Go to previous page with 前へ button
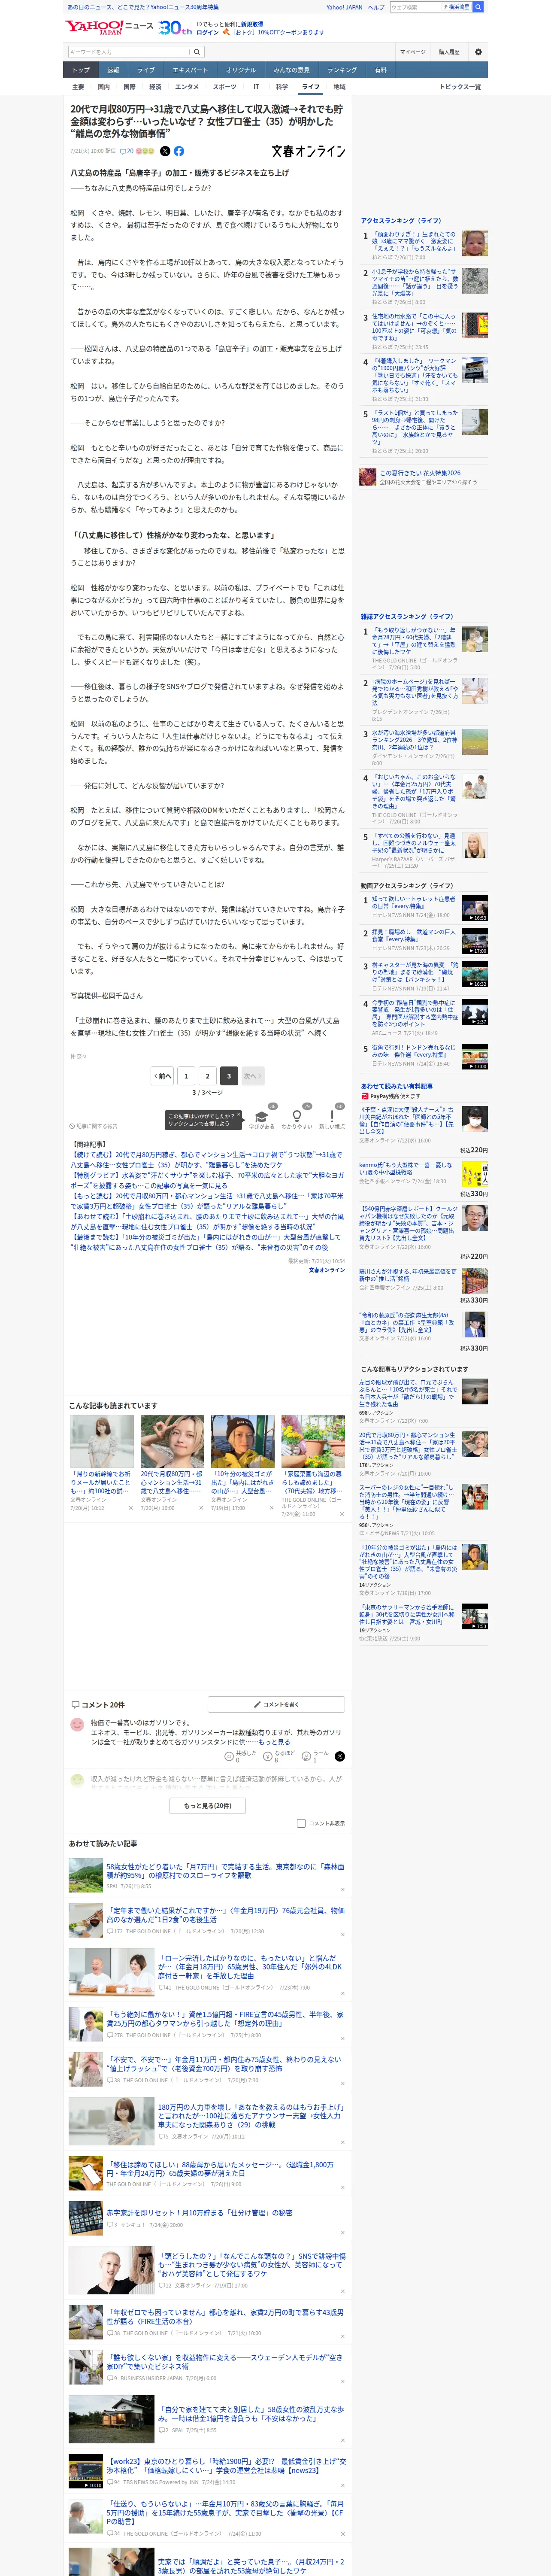The width and height of the screenshot is (551, 2576). 162,1076
